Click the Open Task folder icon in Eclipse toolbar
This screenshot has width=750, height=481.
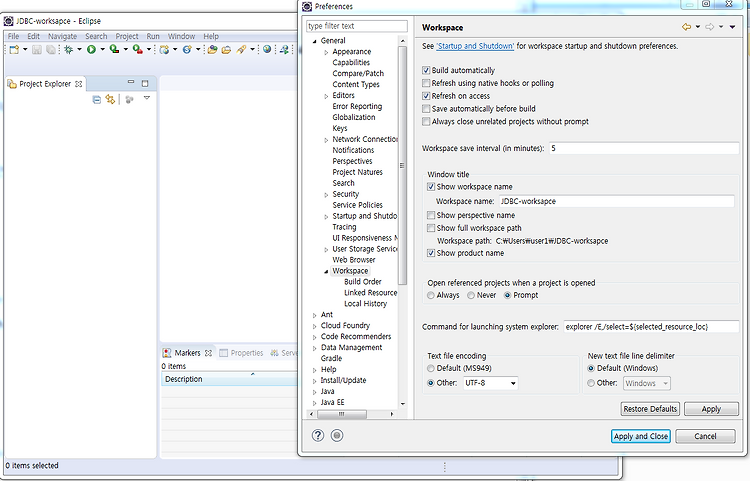[x=226, y=49]
